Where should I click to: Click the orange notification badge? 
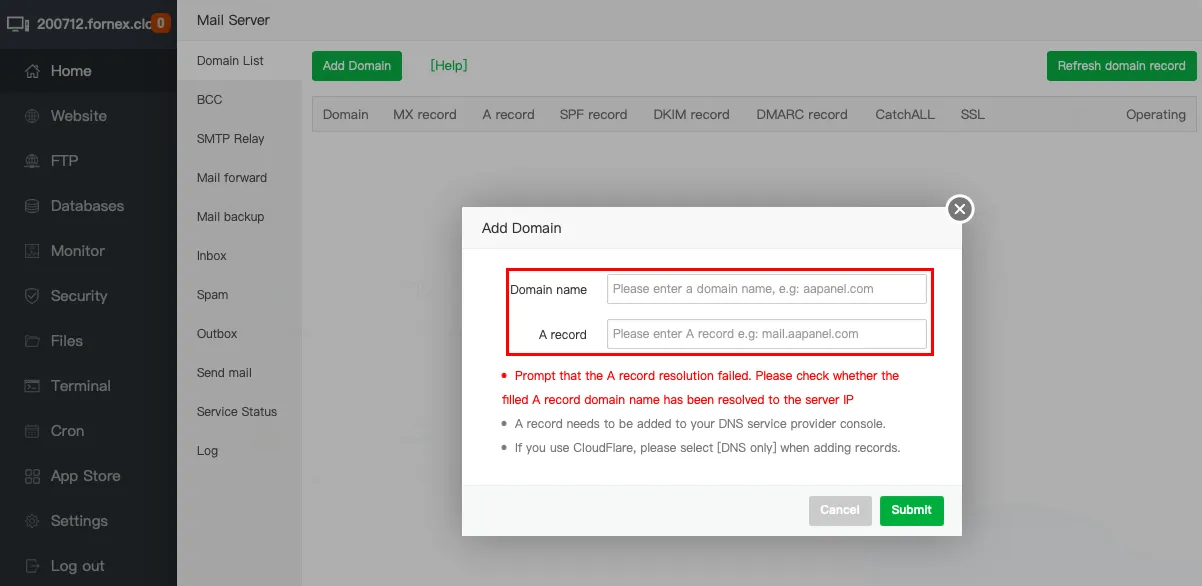click(161, 23)
